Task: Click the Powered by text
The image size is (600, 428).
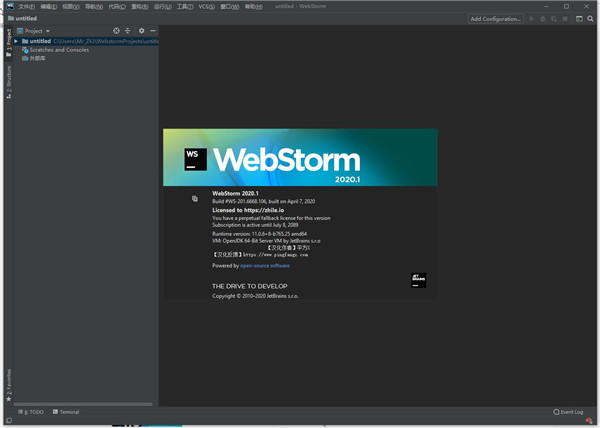Action: [225, 266]
